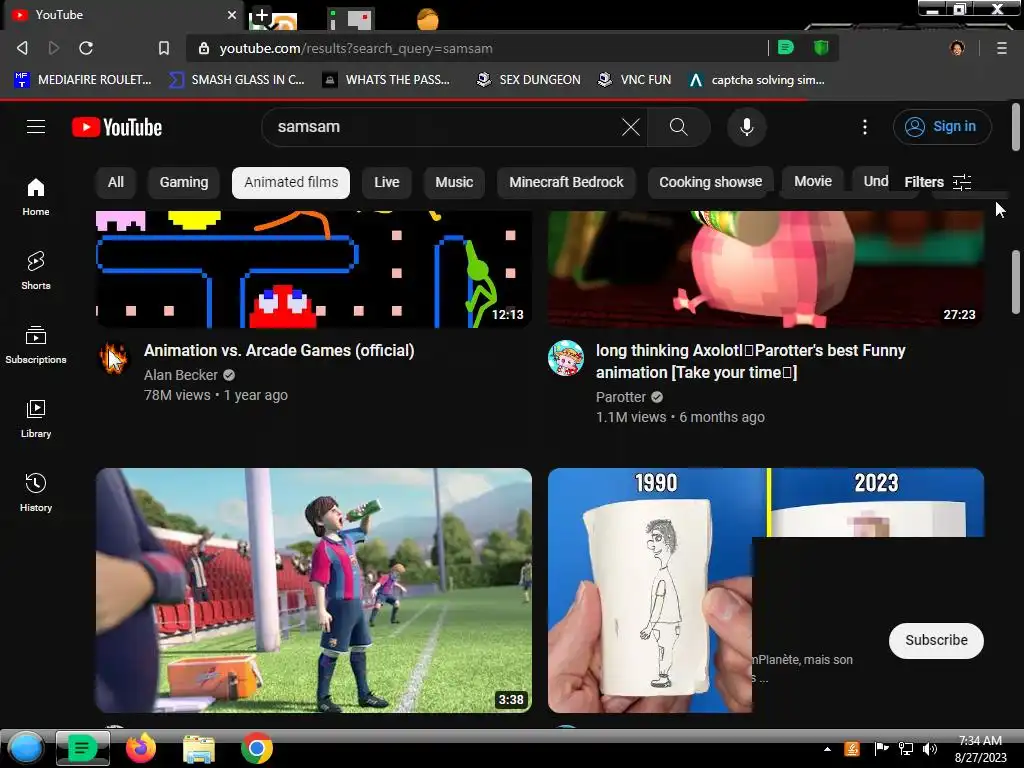This screenshot has height=768, width=1024.
Task: Select the Minecraft Bedrock chip
Action: (566, 182)
